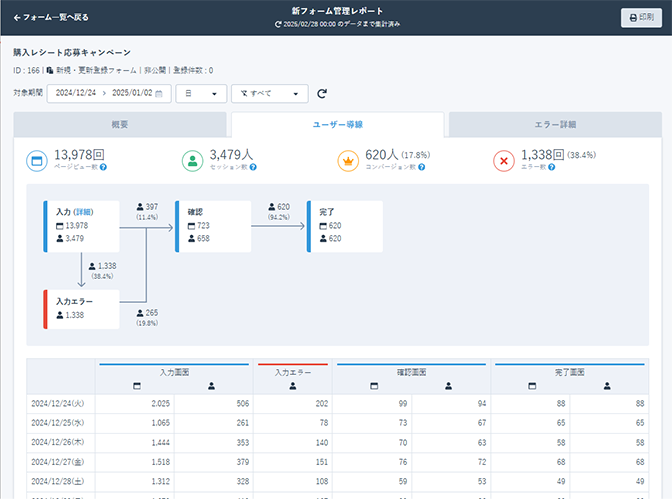Click the green session user icon
The width and height of the screenshot is (672, 502).
coord(192,161)
